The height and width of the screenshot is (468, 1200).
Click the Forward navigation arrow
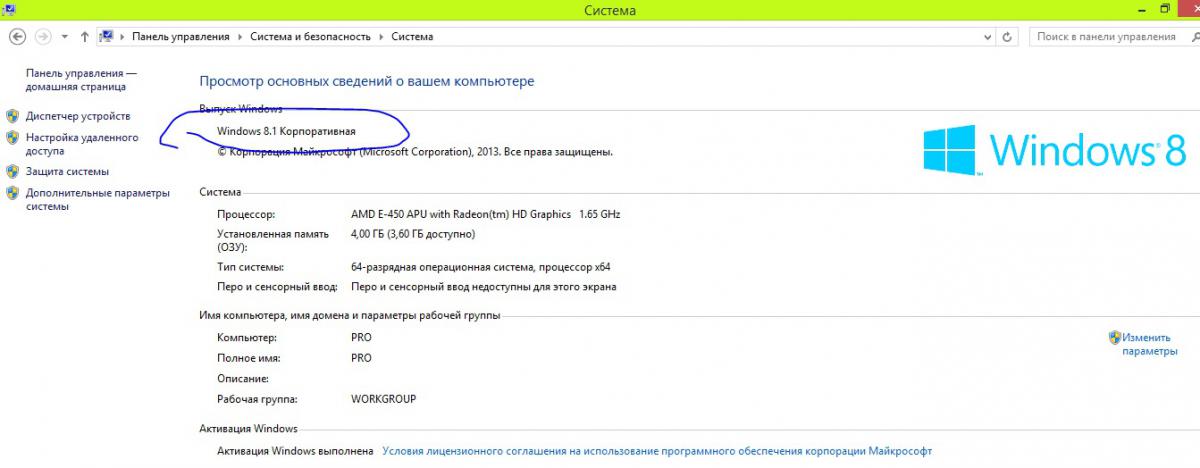coord(42,36)
